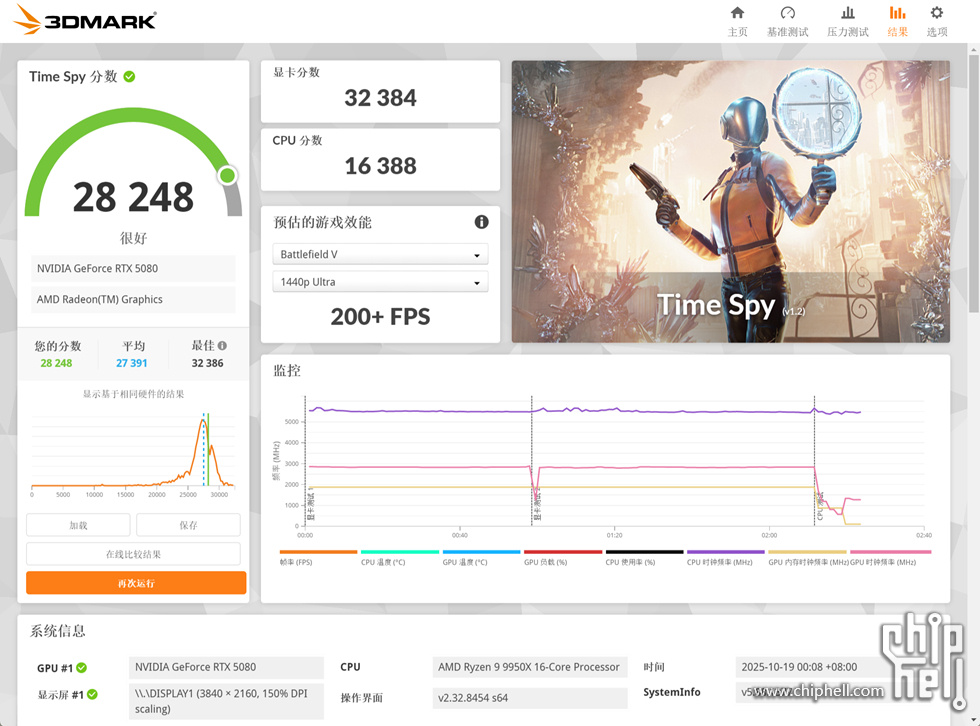Open the Battlefield V game dropdown
This screenshot has width=980, height=726.
coord(380,255)
